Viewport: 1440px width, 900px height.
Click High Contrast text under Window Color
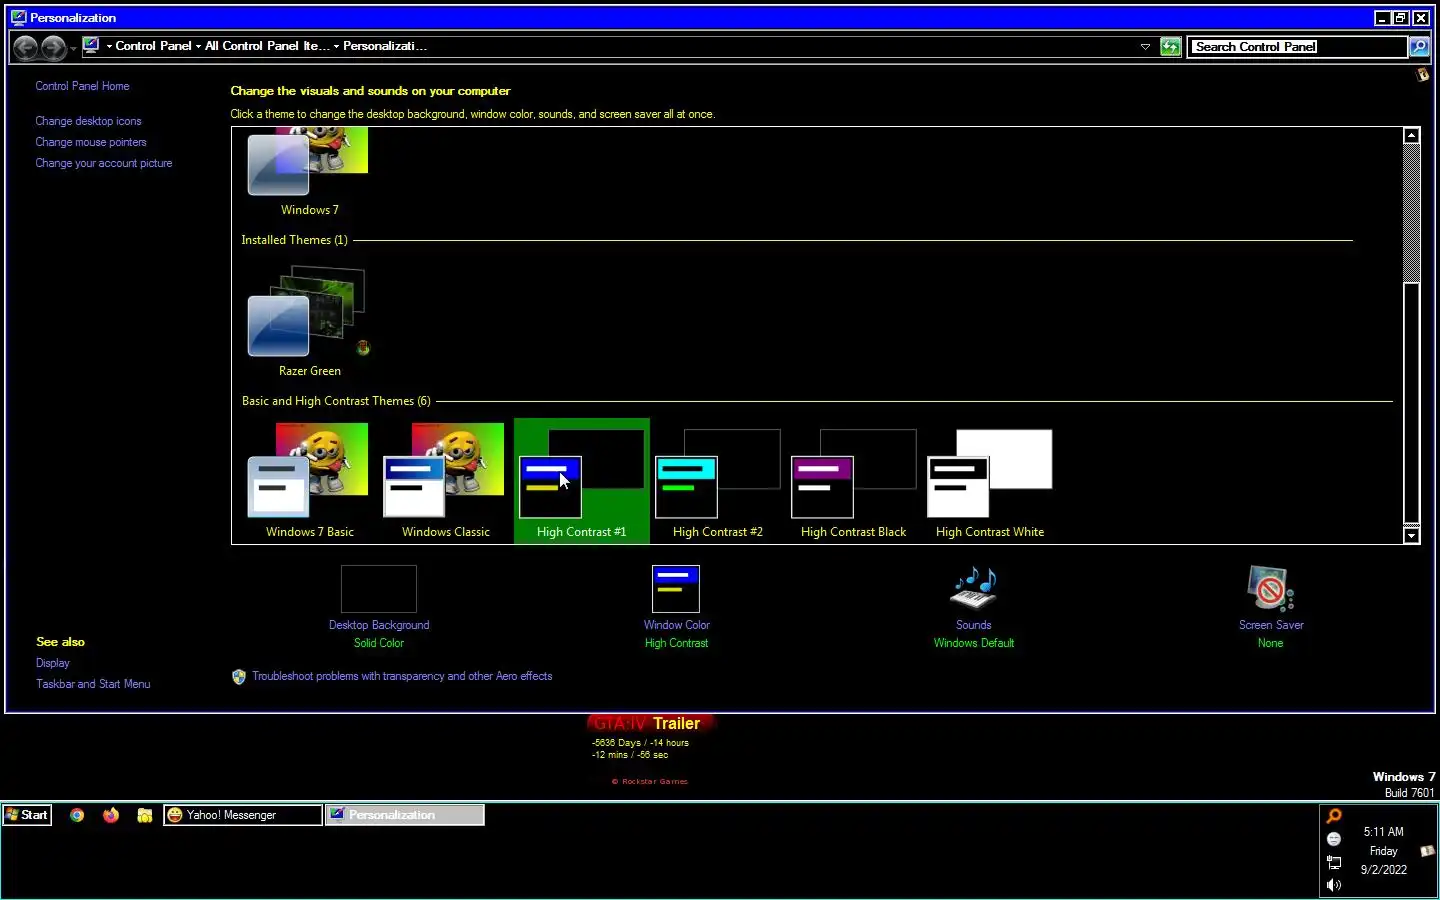[x=676, y=643]
